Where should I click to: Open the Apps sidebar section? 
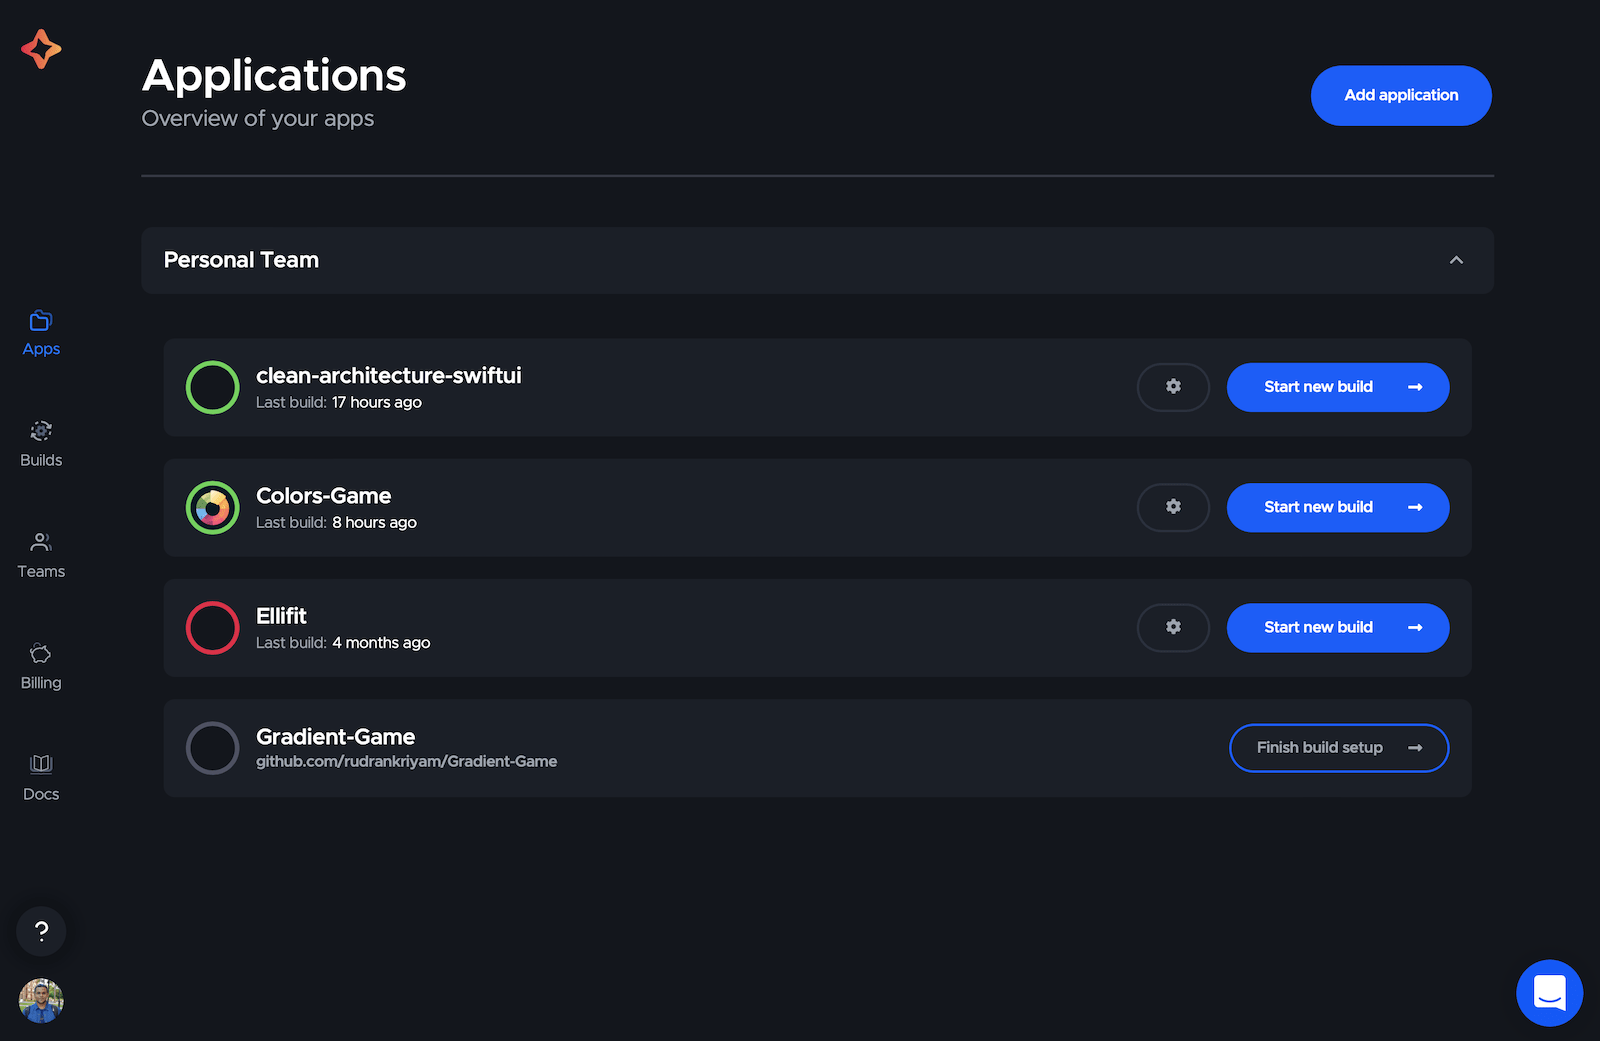pos(41,333)
